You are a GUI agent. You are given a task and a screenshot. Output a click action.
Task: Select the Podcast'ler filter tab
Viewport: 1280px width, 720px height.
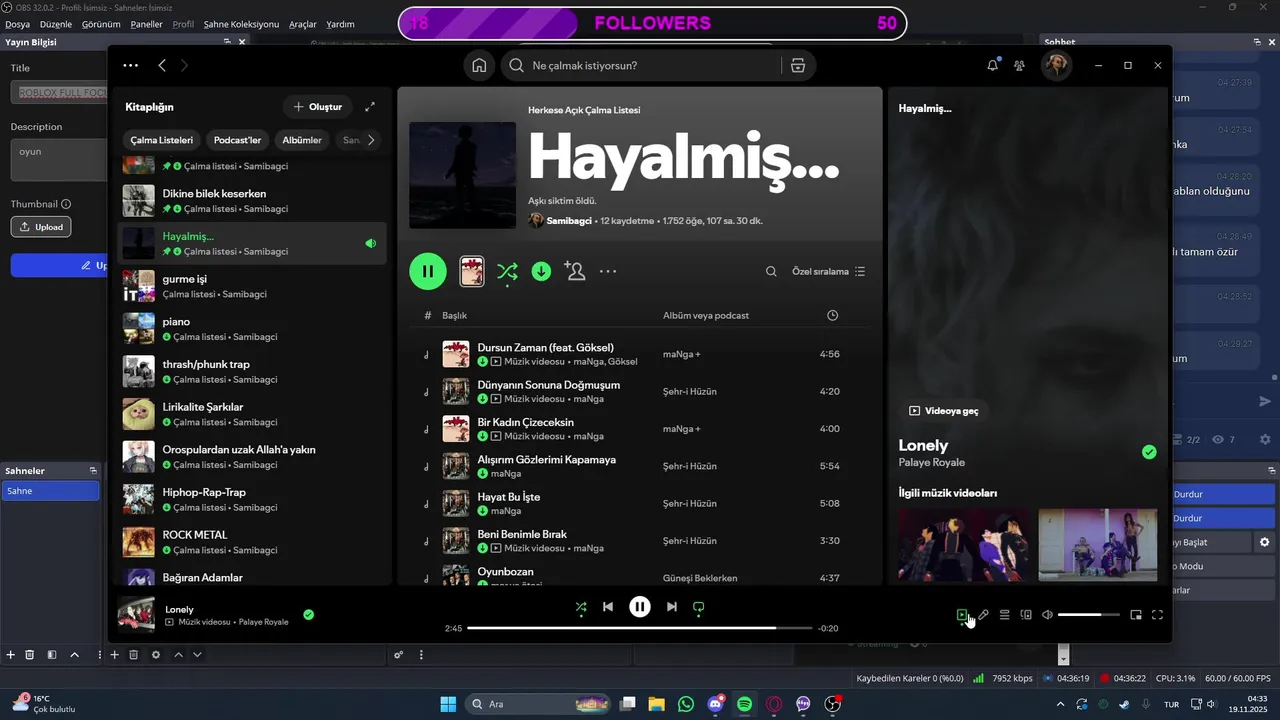238,140
